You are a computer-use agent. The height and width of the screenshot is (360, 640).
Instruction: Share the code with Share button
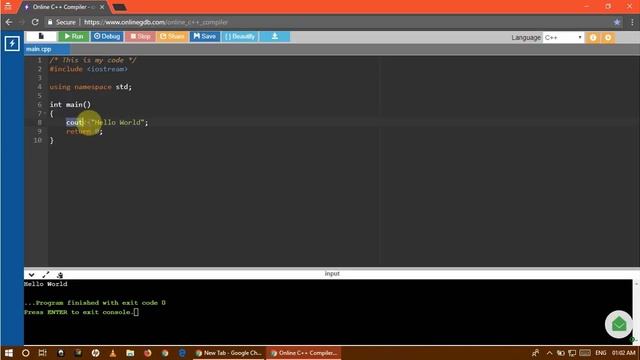[172, 36]
